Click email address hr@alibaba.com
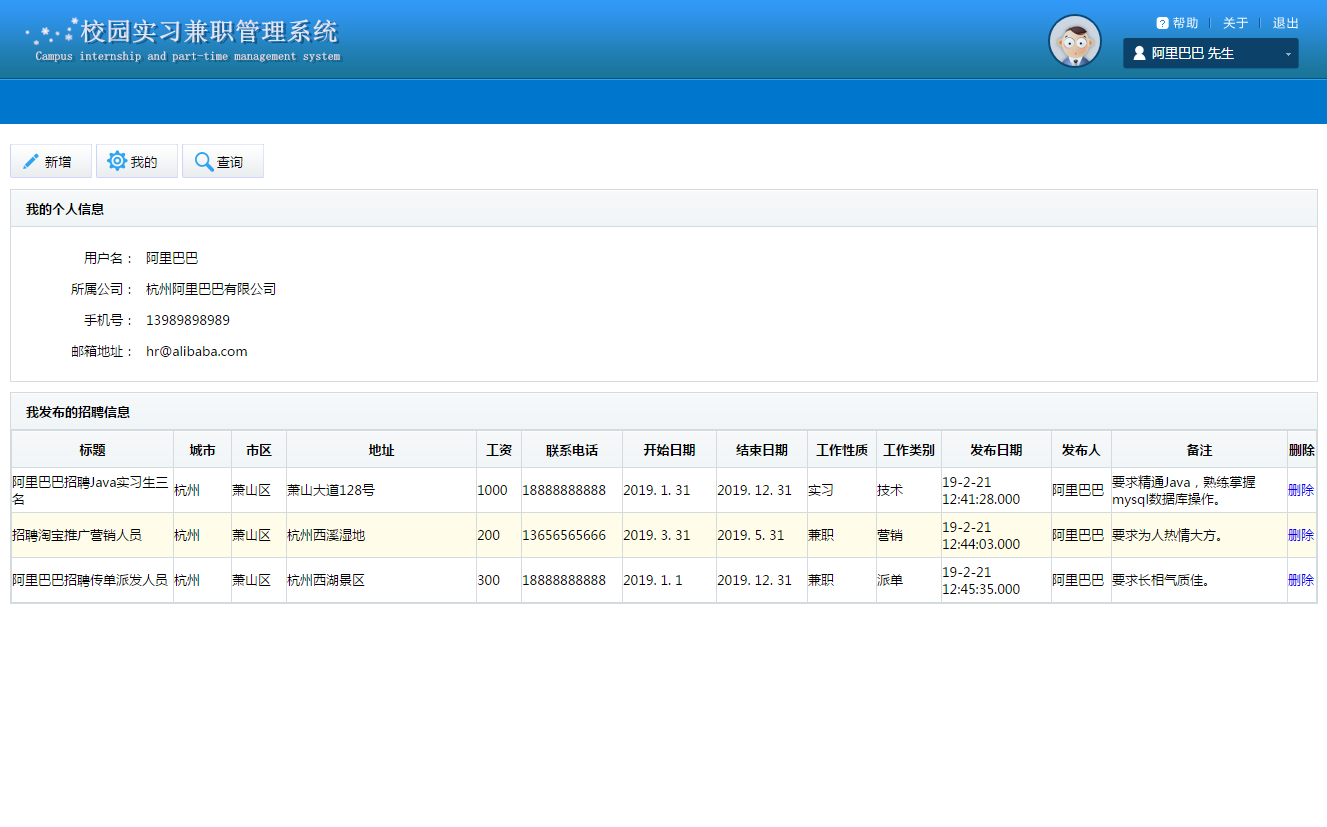Image resolution: width=1327 pixels, height=827 pixels. click(x=197, y=351)
